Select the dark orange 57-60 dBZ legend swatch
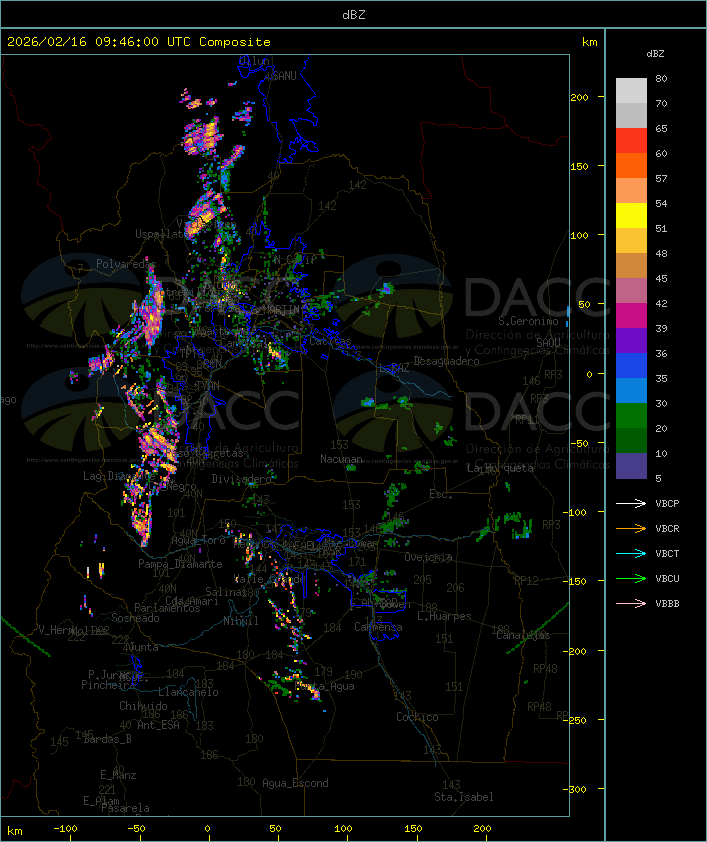 tap(631, 165)
